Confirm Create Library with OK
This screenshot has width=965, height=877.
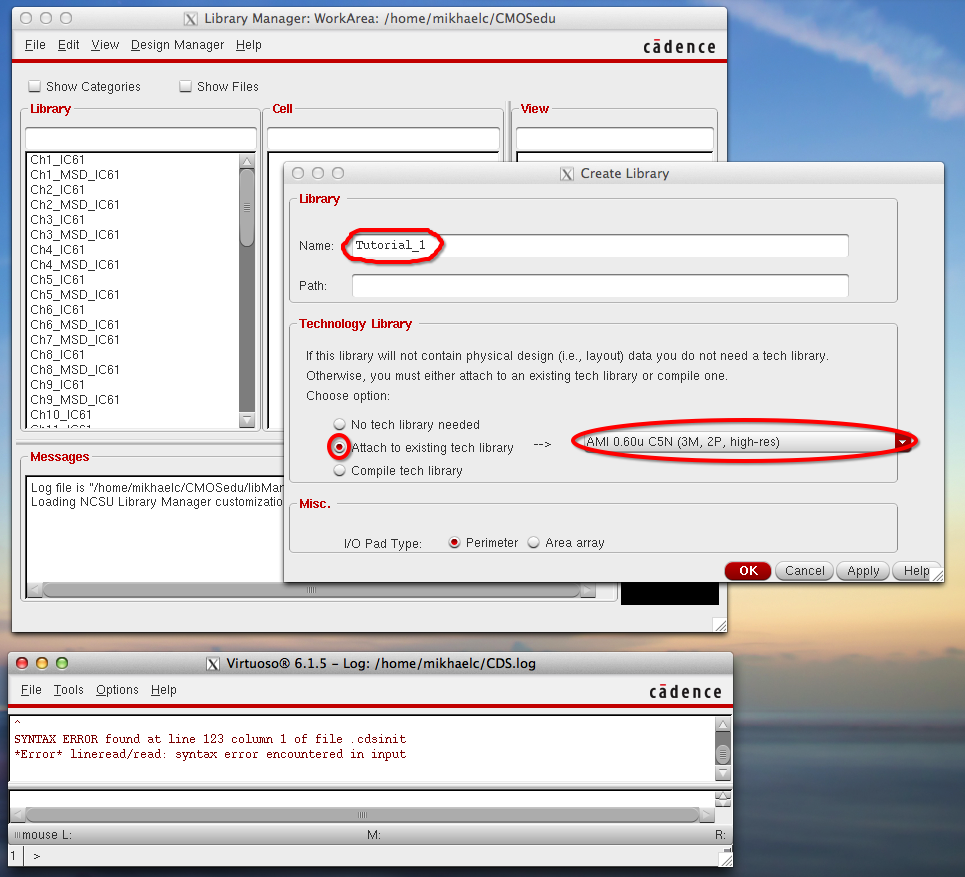coord(748,571)
